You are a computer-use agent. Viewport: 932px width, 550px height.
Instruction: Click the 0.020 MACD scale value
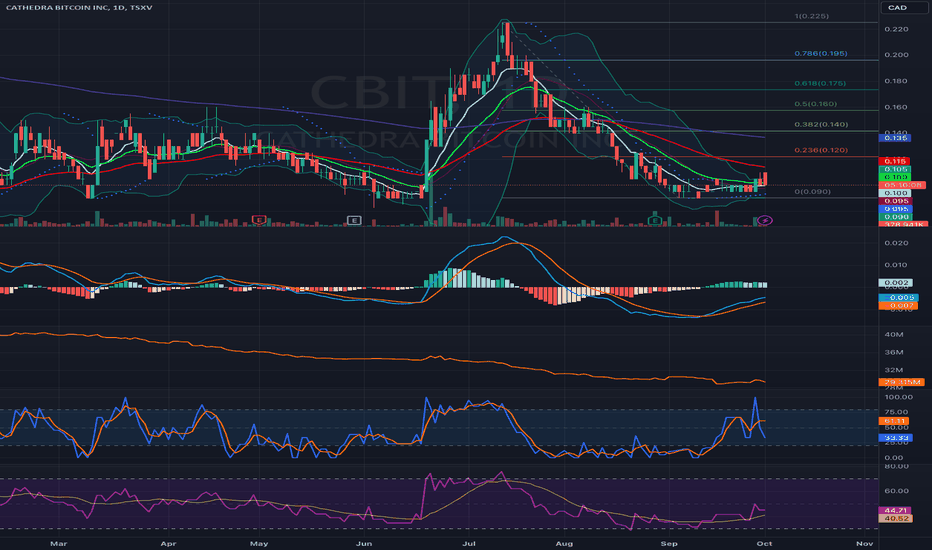pyautogui.click(x=896, y=243)
